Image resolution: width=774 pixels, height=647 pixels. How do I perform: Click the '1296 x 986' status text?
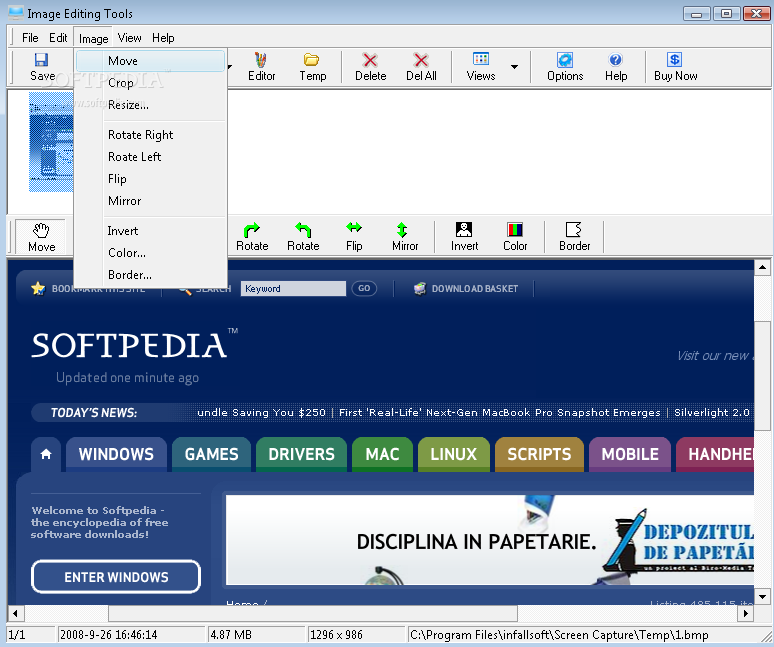(x=336, y=635)
